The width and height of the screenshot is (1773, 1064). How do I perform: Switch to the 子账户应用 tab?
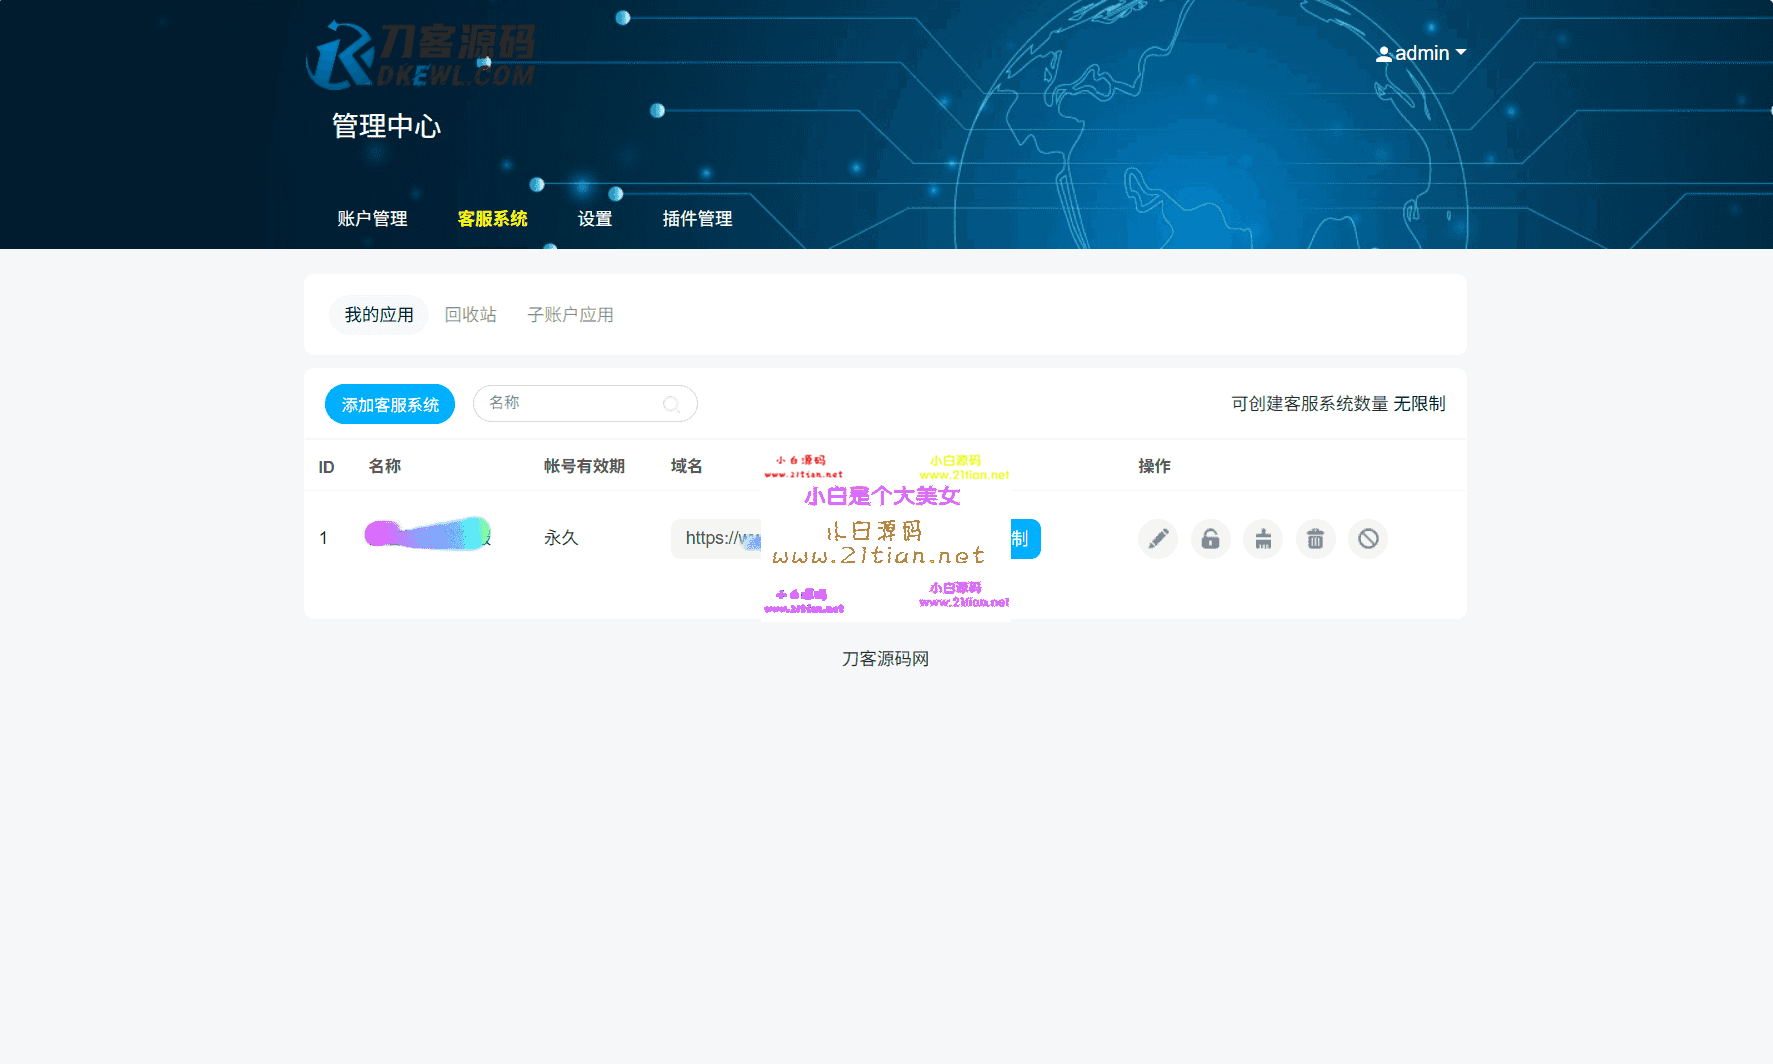(570, 314)
